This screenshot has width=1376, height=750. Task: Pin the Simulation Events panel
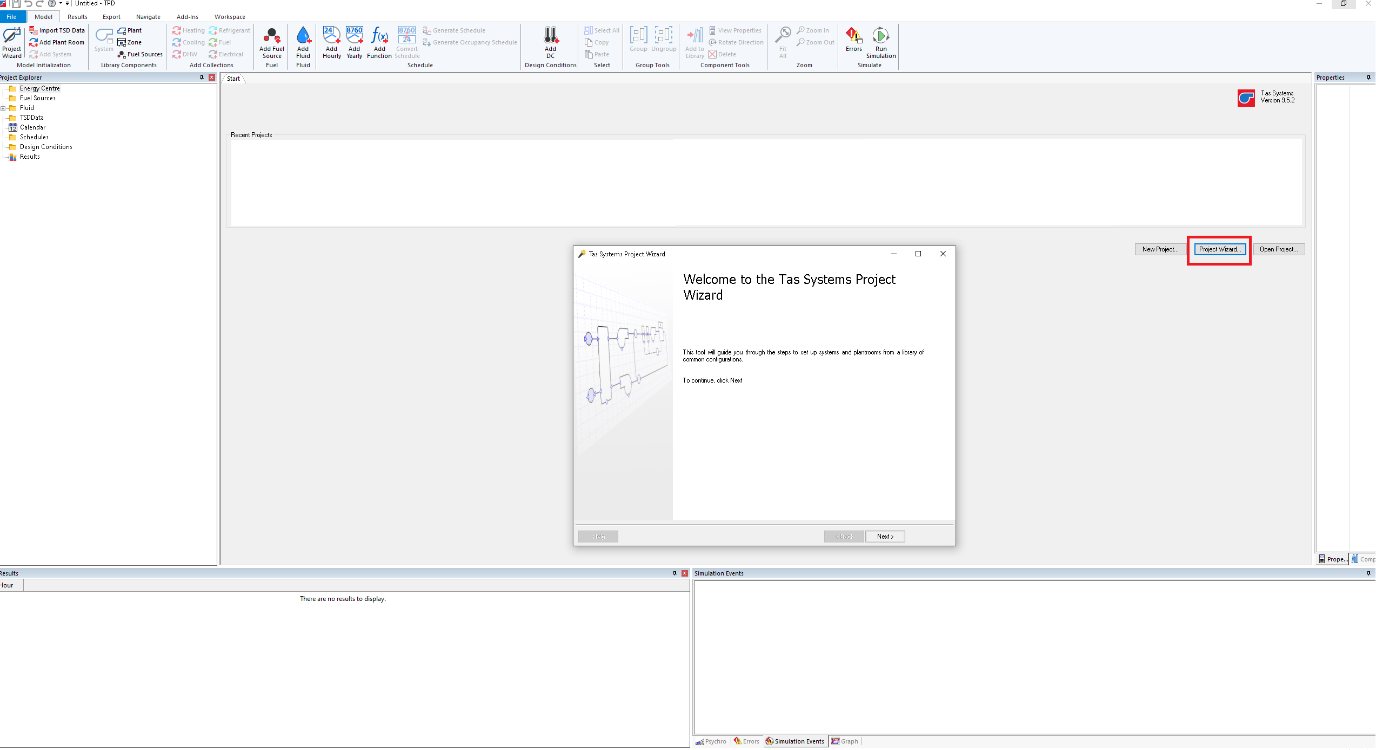pos(1369,573)
